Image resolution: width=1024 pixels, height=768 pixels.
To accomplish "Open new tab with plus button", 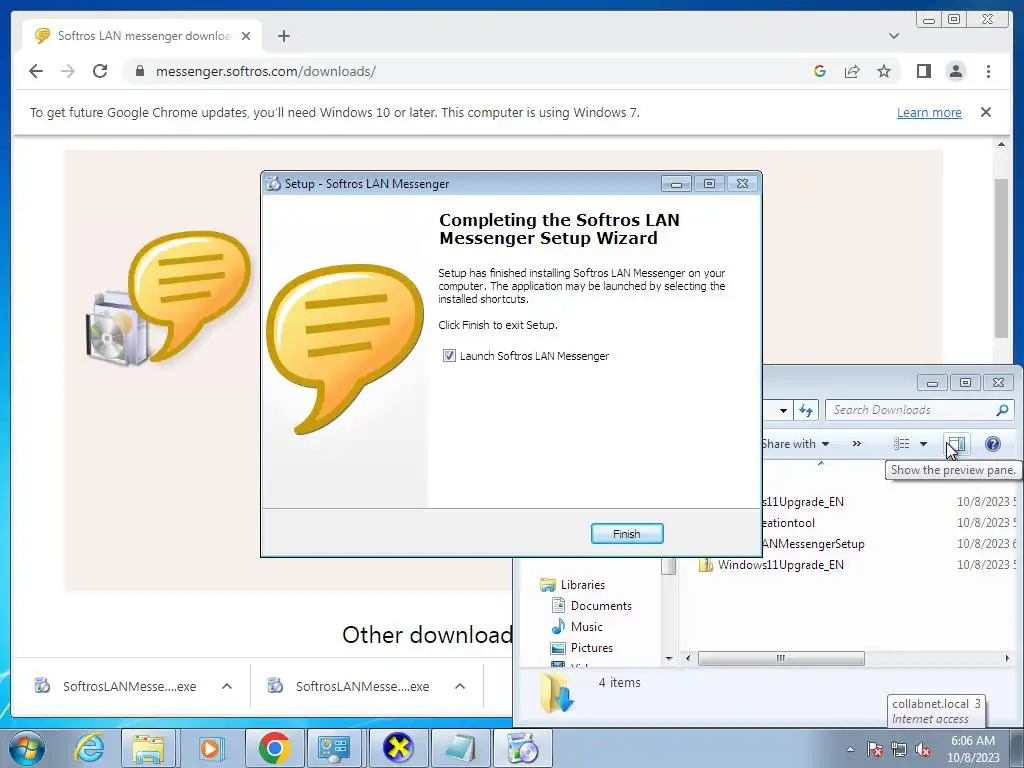I will pos(283,36).
